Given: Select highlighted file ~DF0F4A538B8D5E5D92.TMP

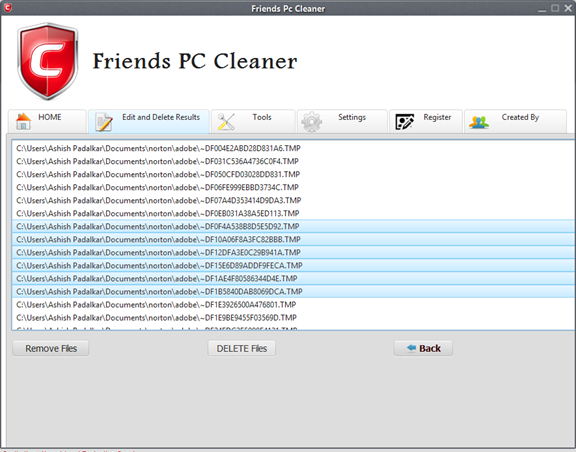Looking at the screenshot, I should [293, 226].
